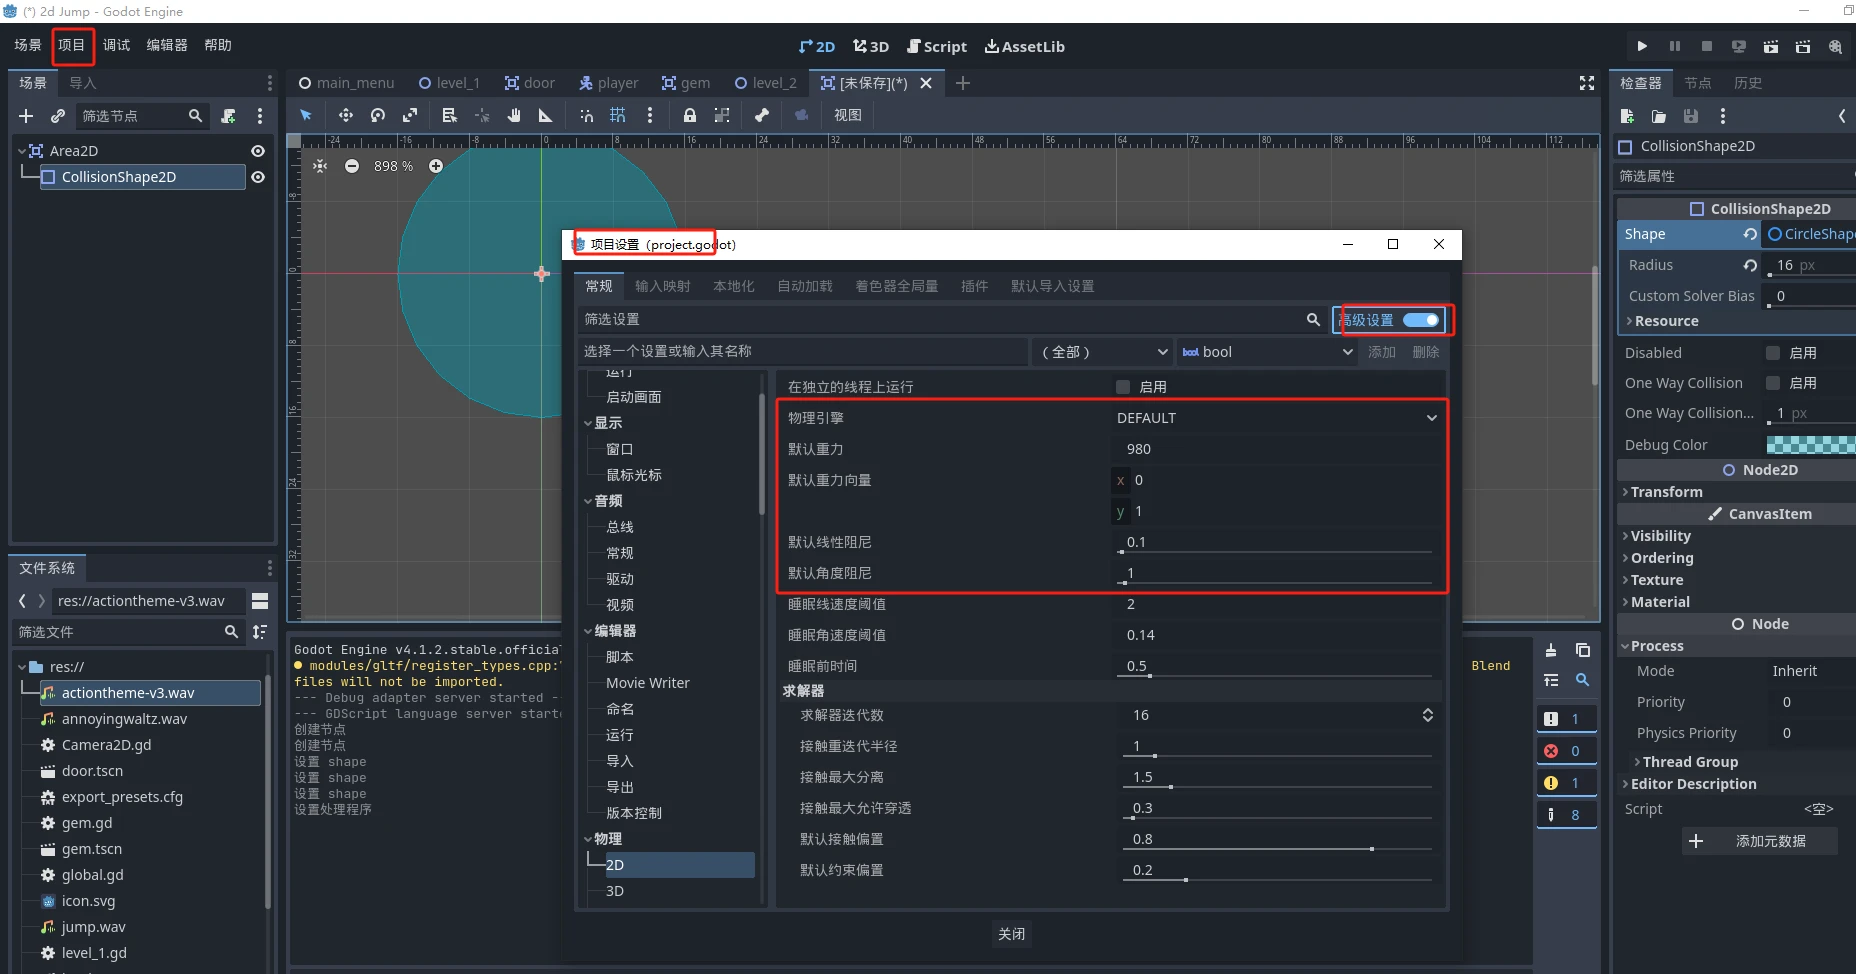Click the 添加 button next to bool type
The width and height of the screenshot is (1856, 974).
click(x=1383, y=352)
